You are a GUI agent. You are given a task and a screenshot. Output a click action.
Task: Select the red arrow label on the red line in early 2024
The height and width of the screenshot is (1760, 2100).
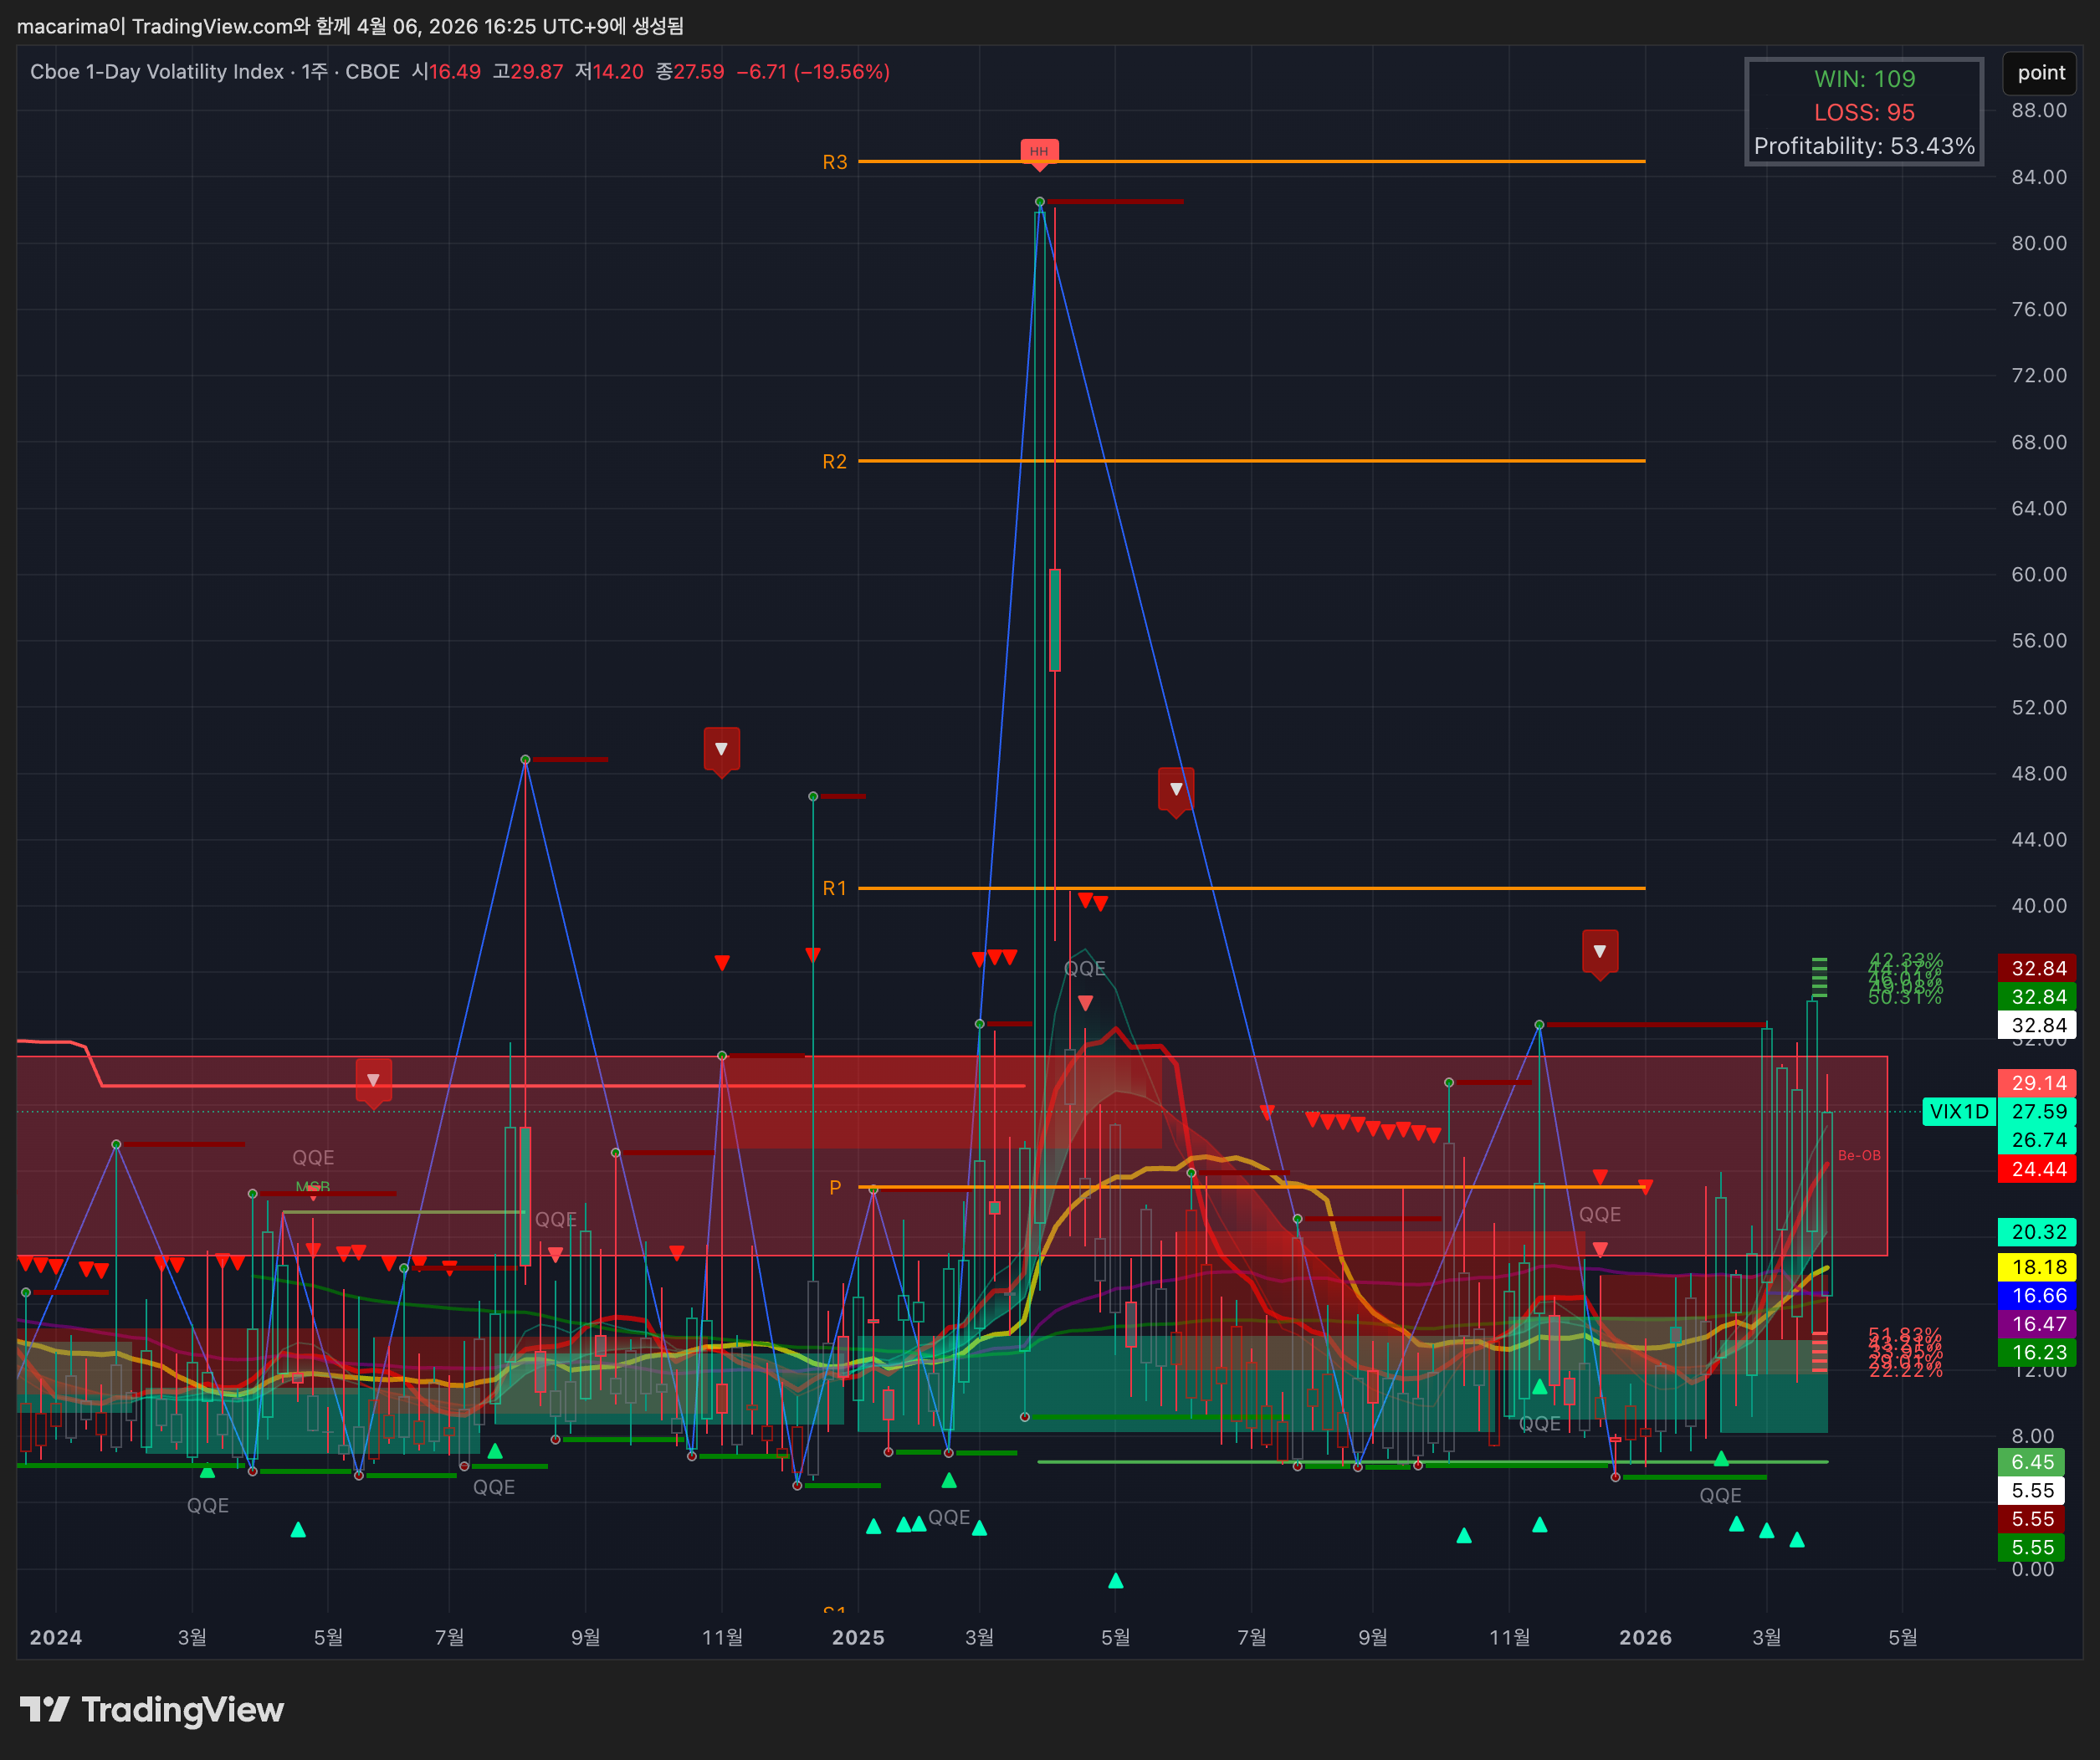pos(373,1081)
